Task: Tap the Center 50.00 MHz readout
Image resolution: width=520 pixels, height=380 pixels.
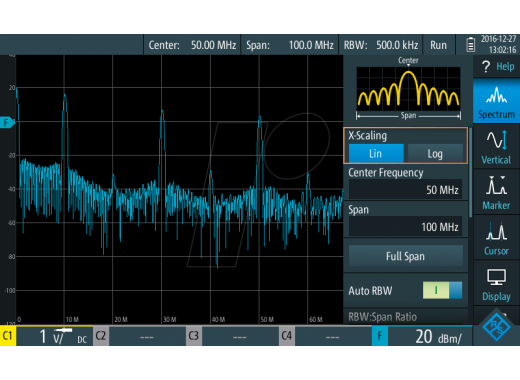Action: tap(192, 45)
